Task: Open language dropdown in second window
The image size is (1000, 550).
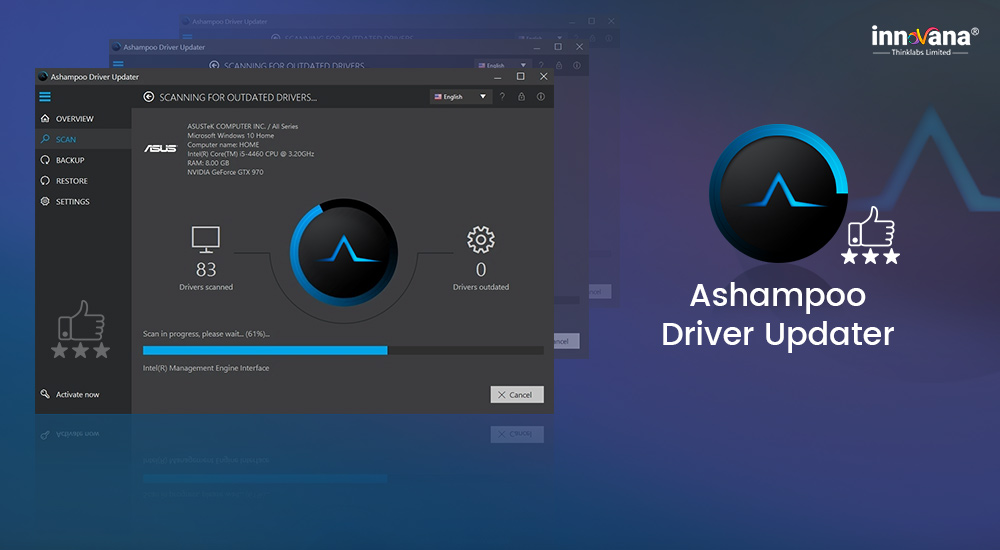Action: (x=502, y=65)
